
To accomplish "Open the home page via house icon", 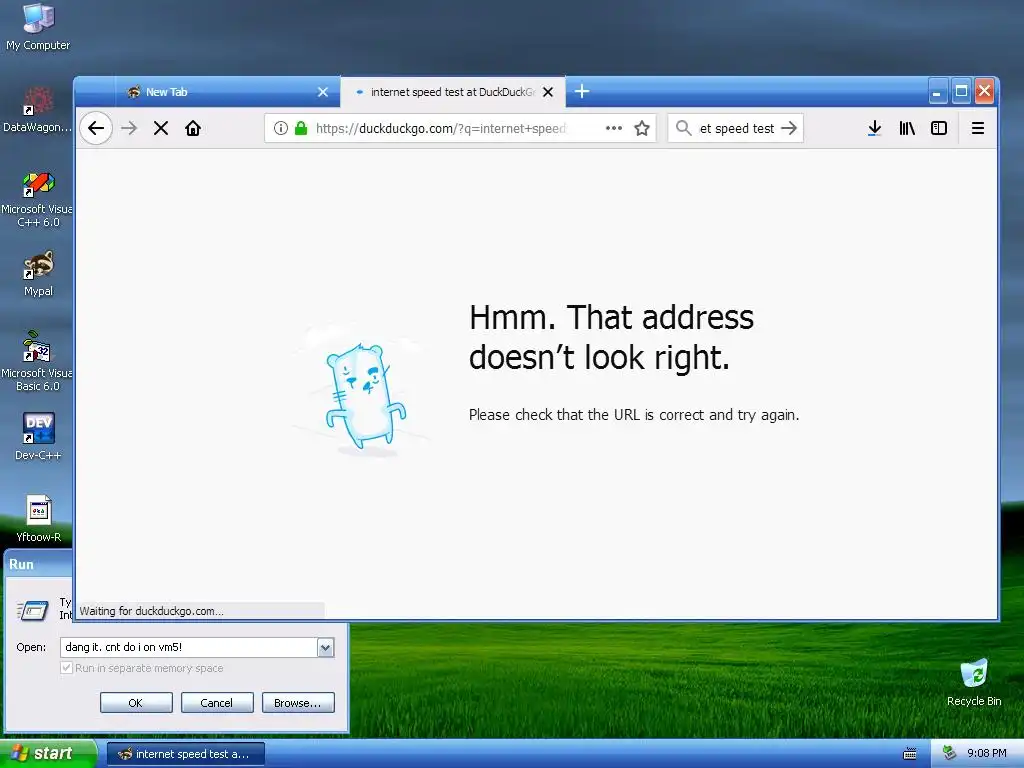I will click(193, 128).
